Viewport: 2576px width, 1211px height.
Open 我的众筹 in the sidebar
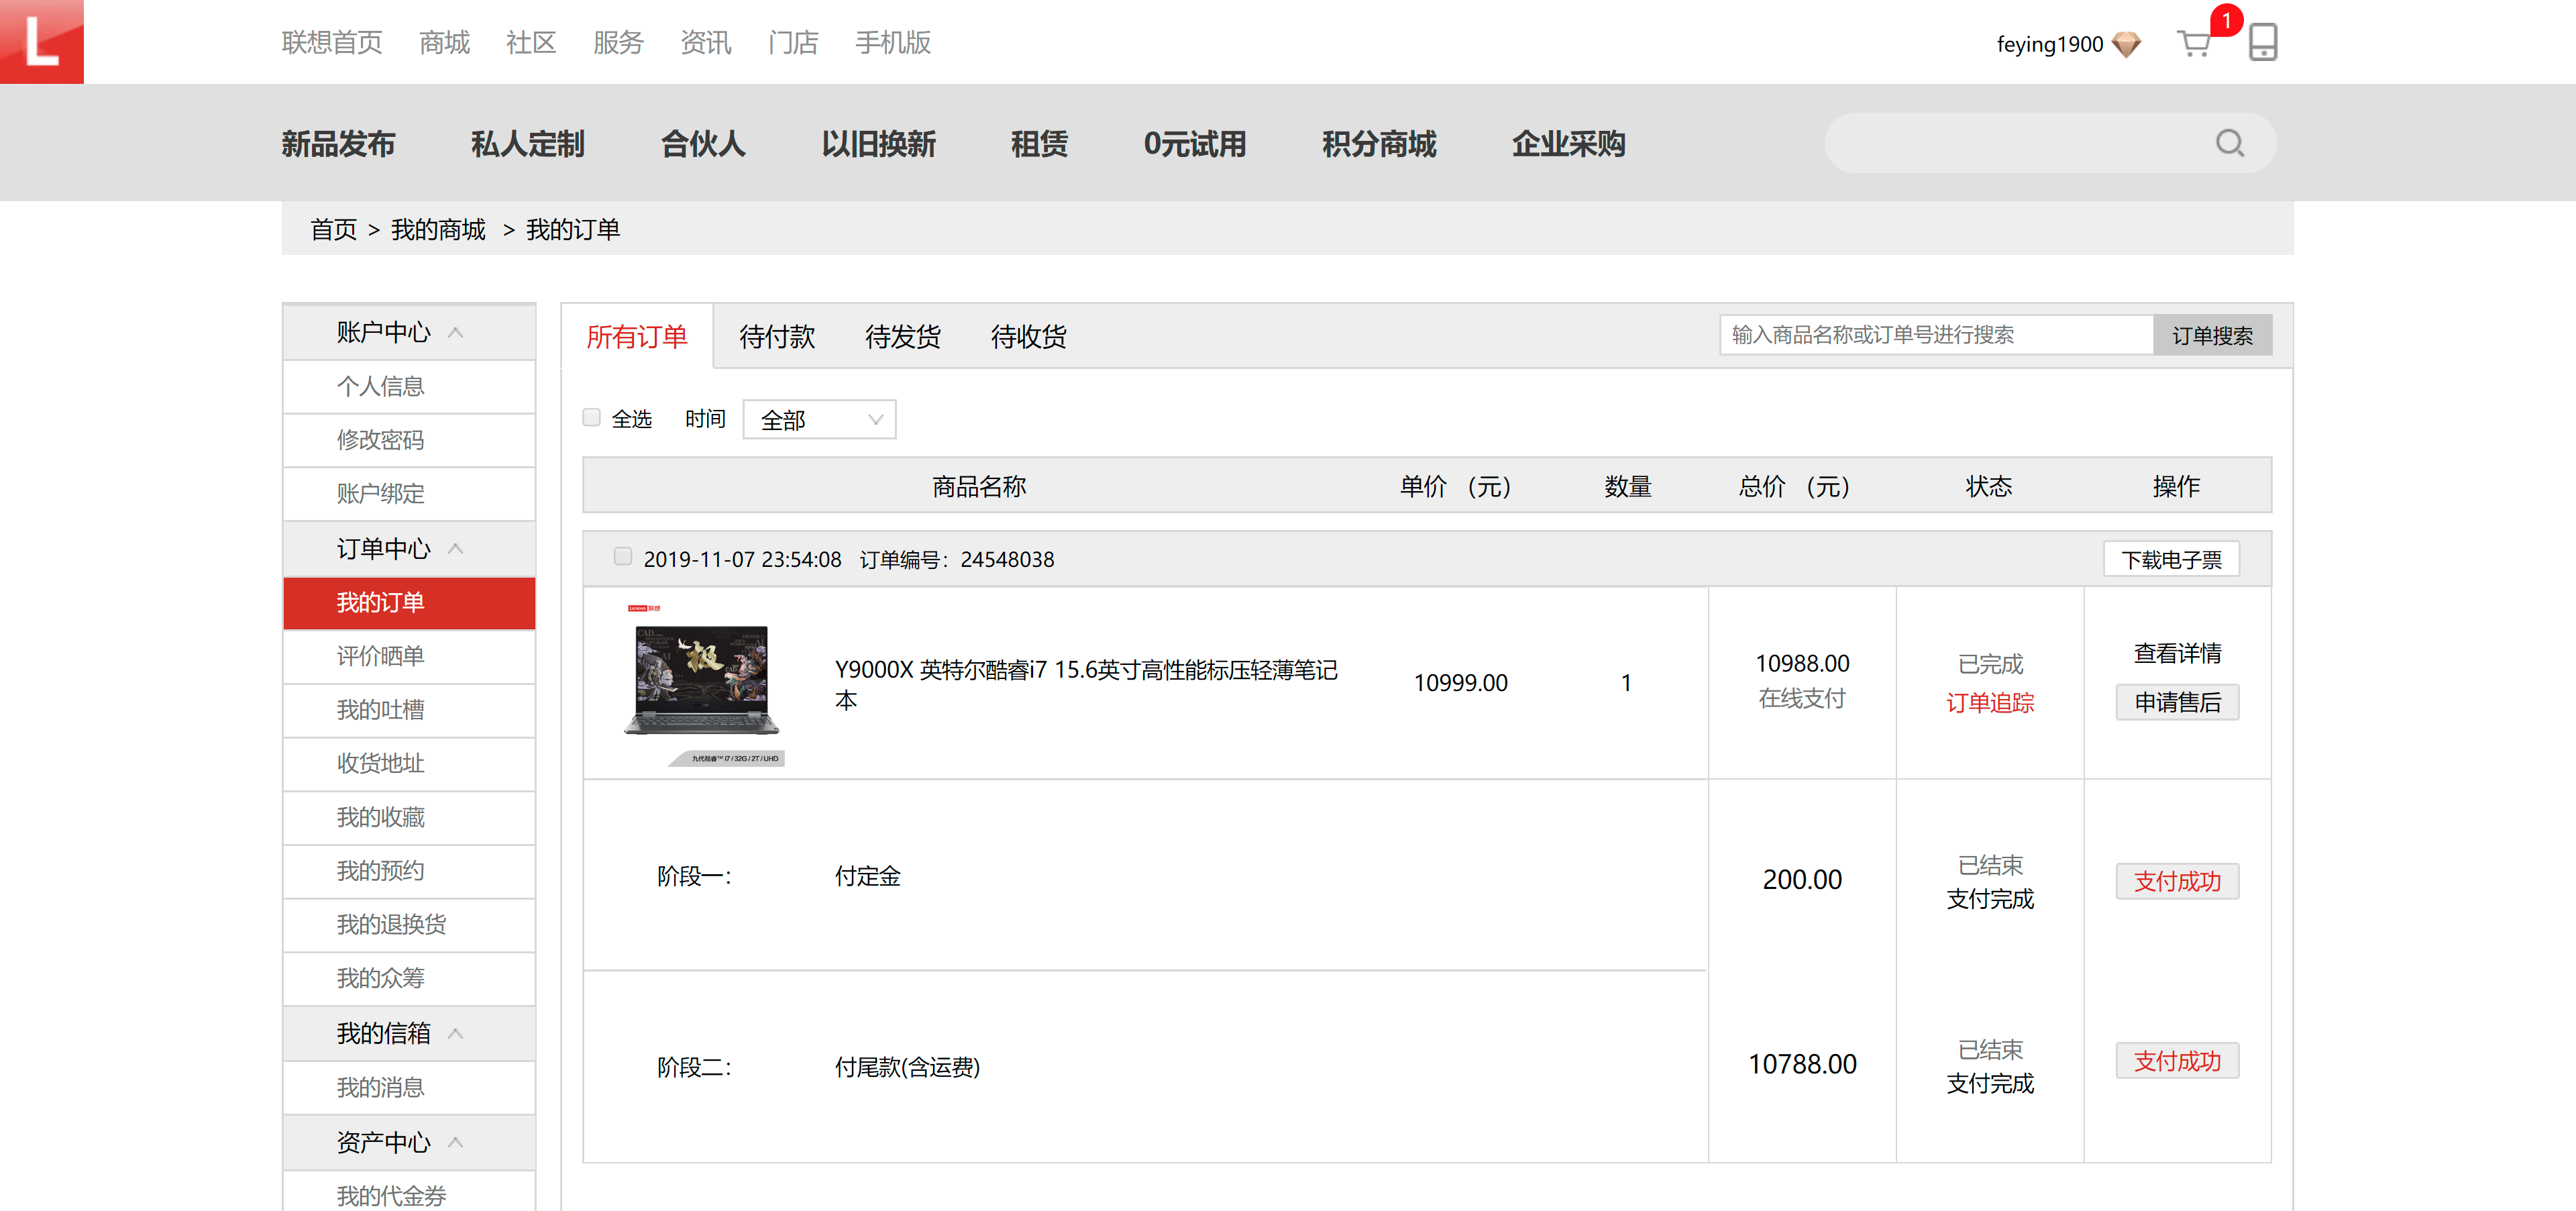(409, 978)
